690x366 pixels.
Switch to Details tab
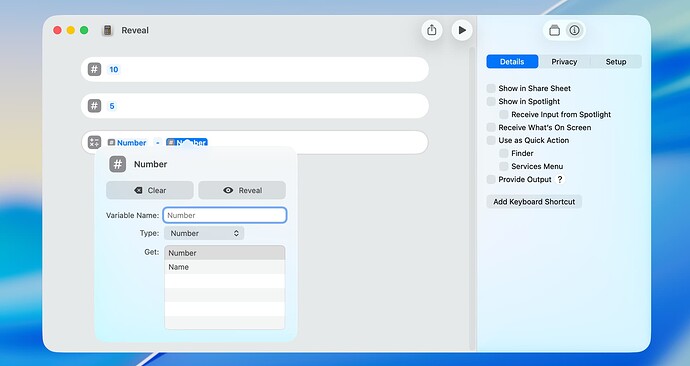(x=512, y=62)
